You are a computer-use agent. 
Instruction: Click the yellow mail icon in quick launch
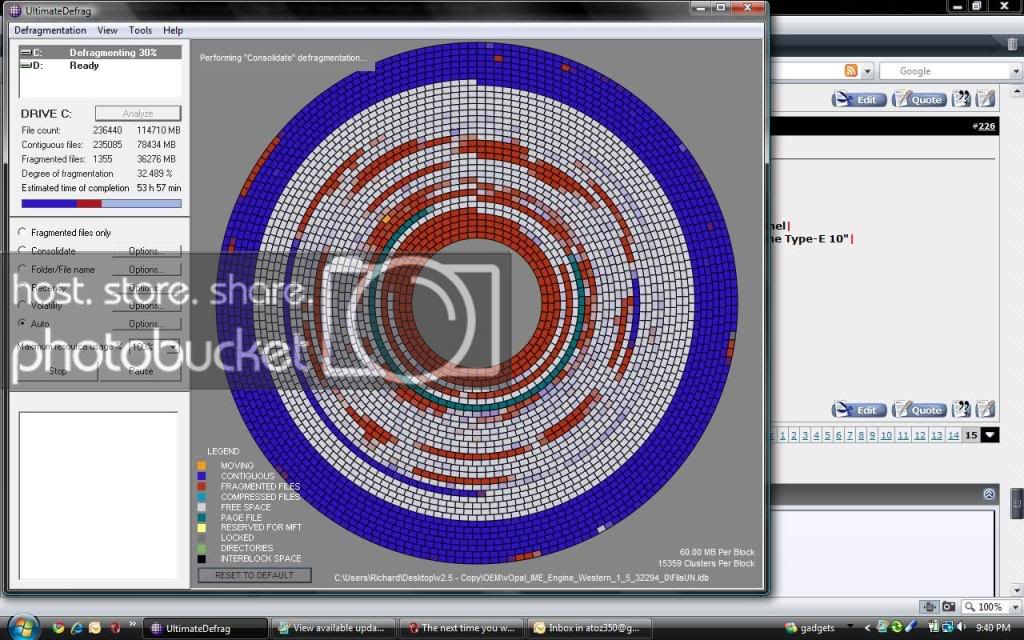pyautogui.click(x=95, y=628)
